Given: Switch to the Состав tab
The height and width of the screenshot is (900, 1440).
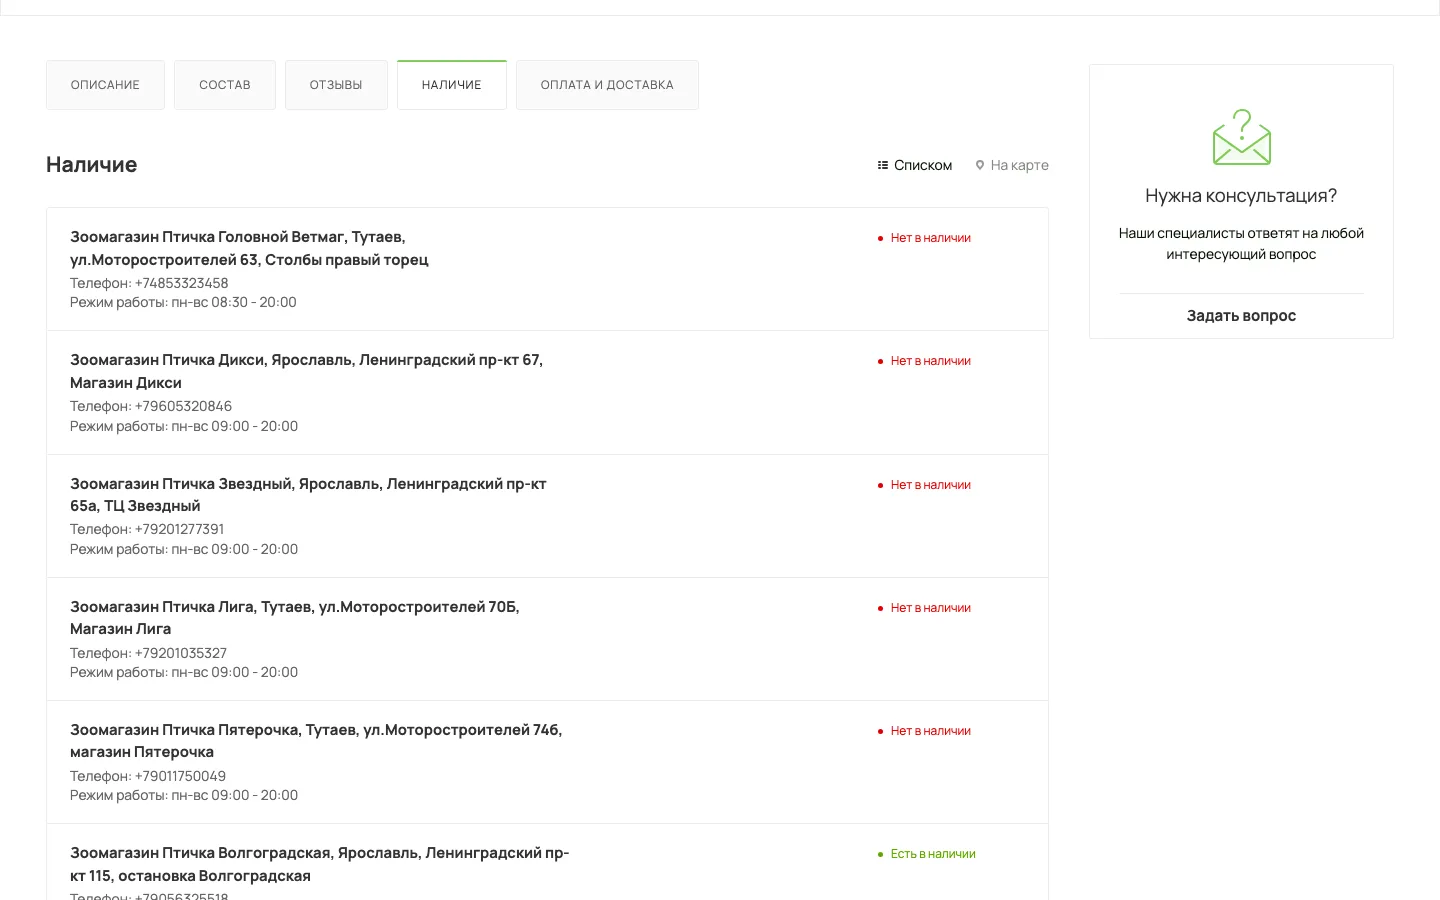Looking at the screenshot, I should tap(225, 85).
